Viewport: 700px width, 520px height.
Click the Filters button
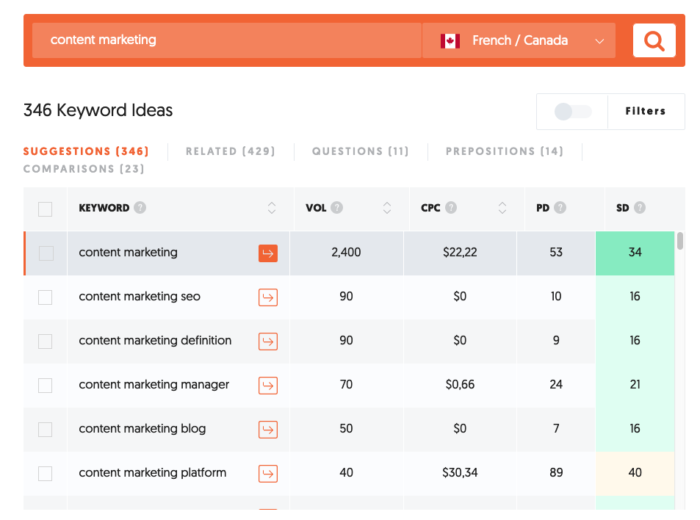pyautogui.click(x=645, y=111)
